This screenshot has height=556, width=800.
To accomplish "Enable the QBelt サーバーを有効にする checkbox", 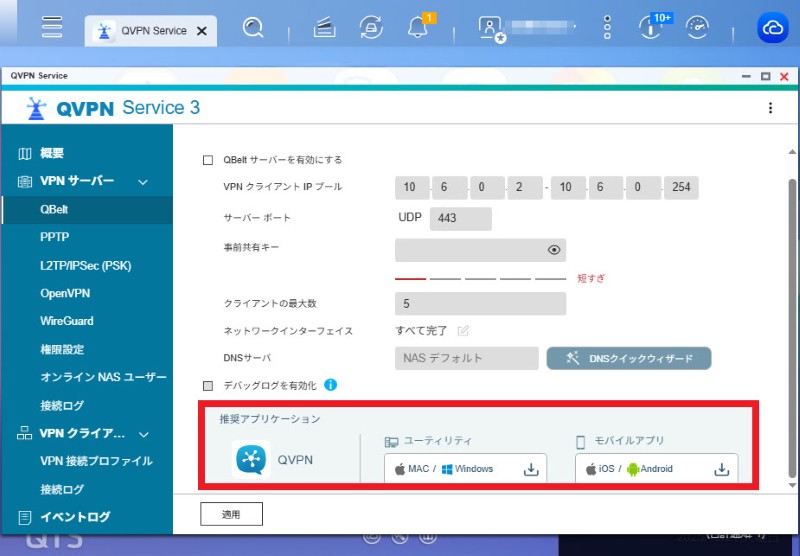I will (x=208, y=160).
